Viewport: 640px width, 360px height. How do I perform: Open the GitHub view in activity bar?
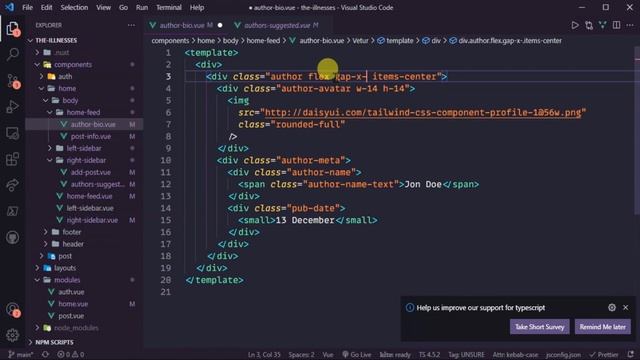(x=13, y=237)
